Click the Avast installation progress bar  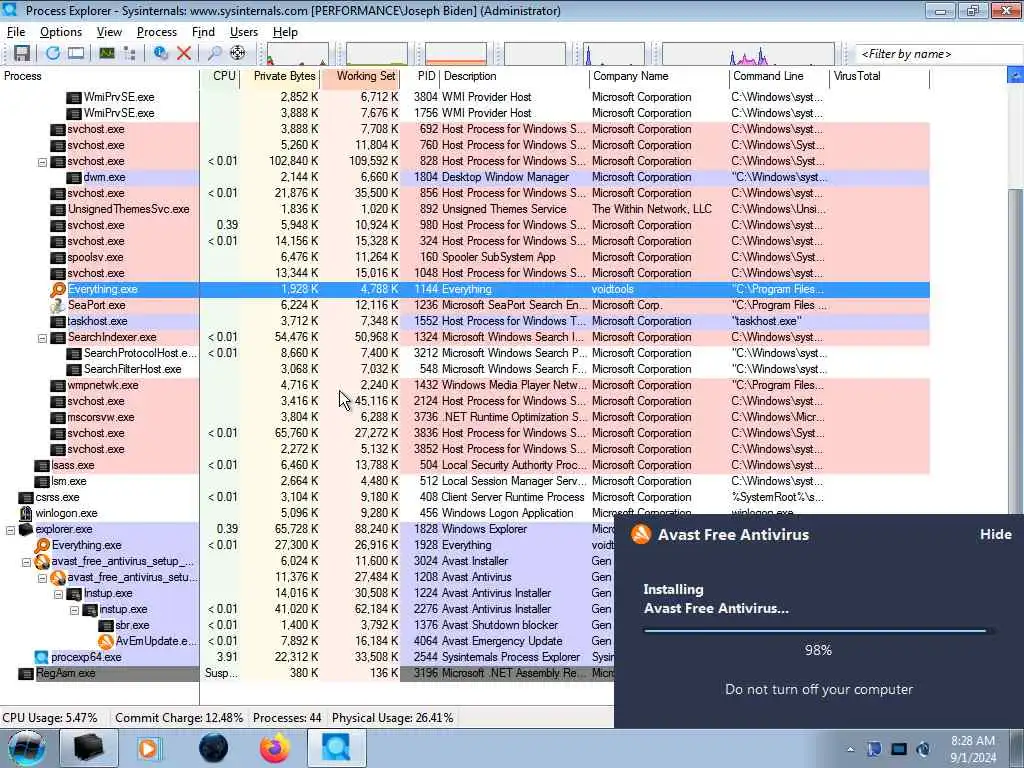818,631
